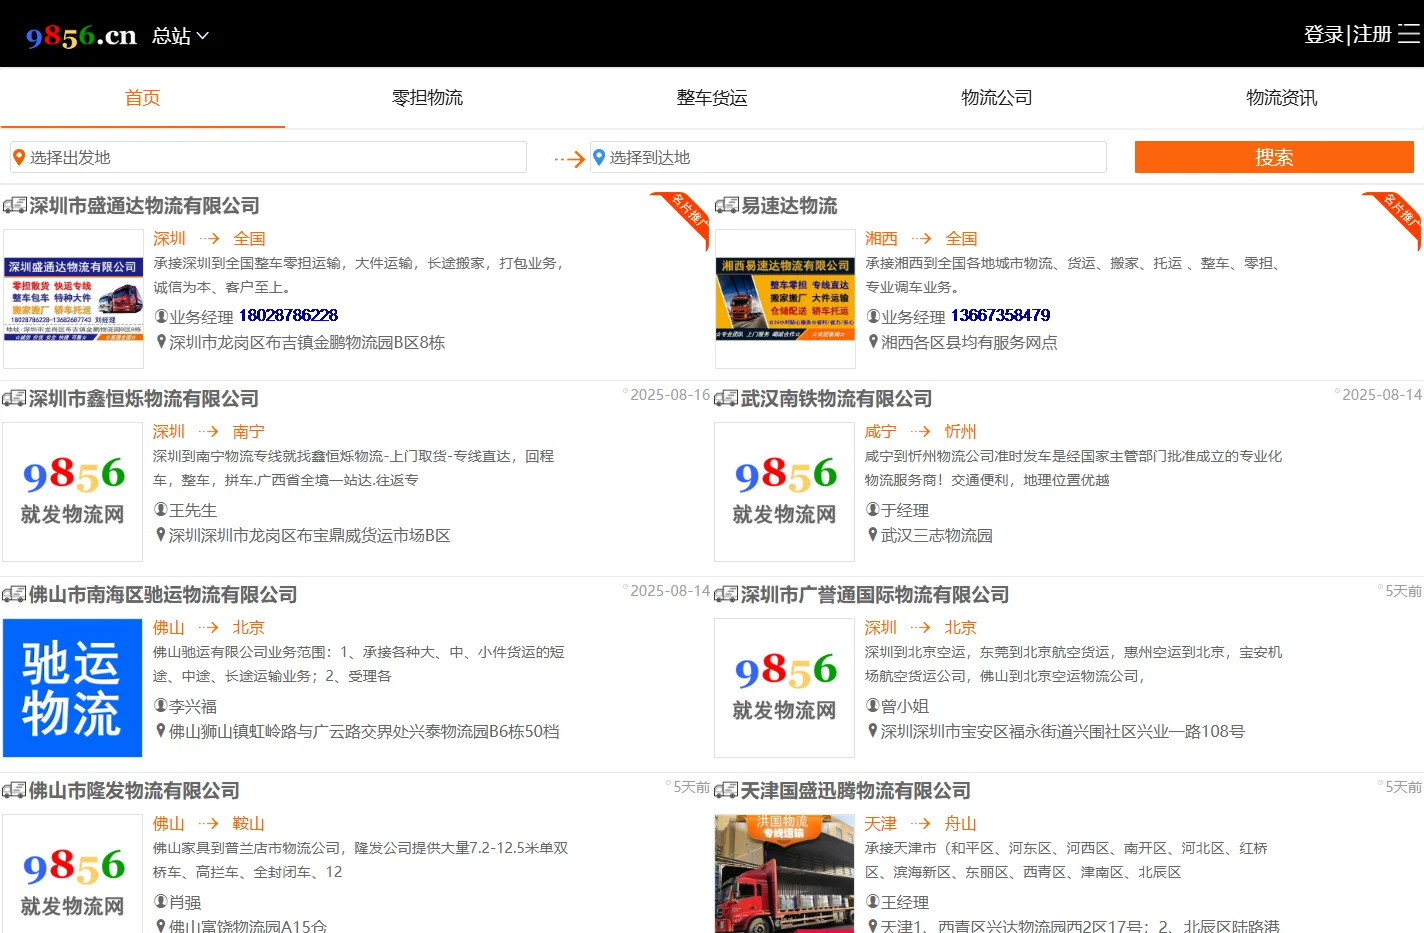Open 深圳市广誉通国际物流有限公司 title link
Image resolution: width=1424 pixels, height=933 pixels.
[875, 595]
